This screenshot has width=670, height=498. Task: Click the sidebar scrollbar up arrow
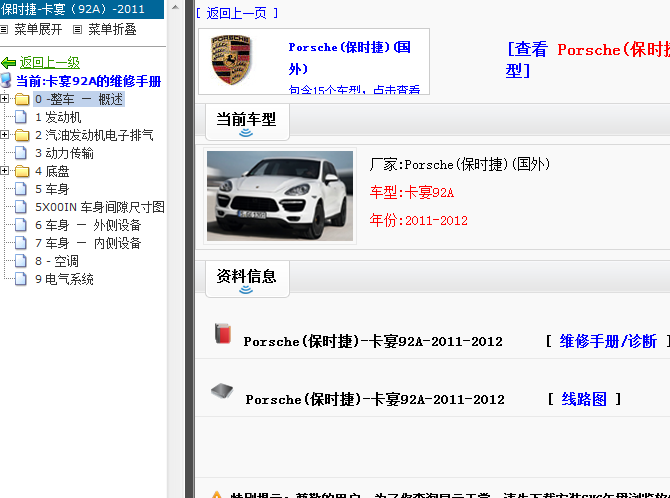175,7
